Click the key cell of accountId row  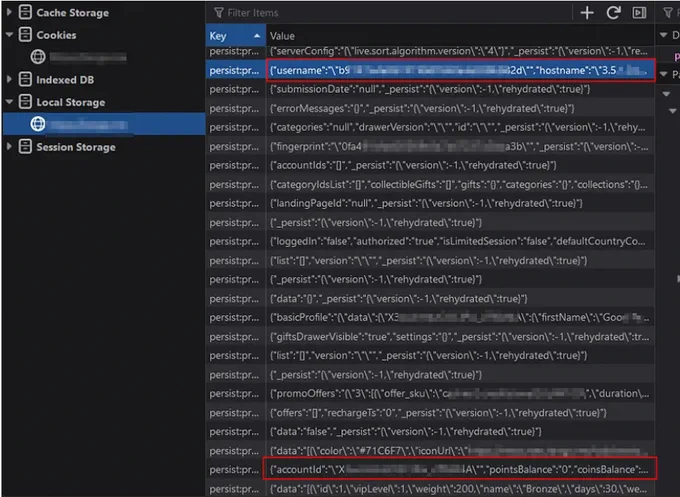click(x=235, y=469)
